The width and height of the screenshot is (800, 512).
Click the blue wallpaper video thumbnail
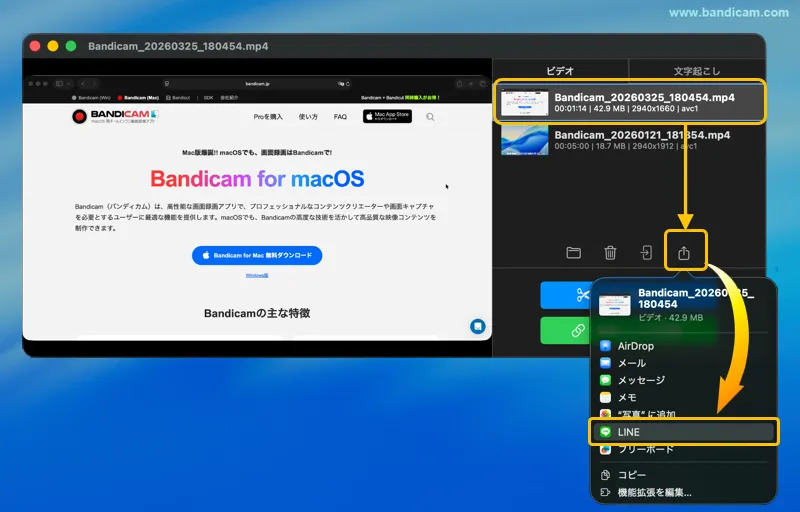524,140
